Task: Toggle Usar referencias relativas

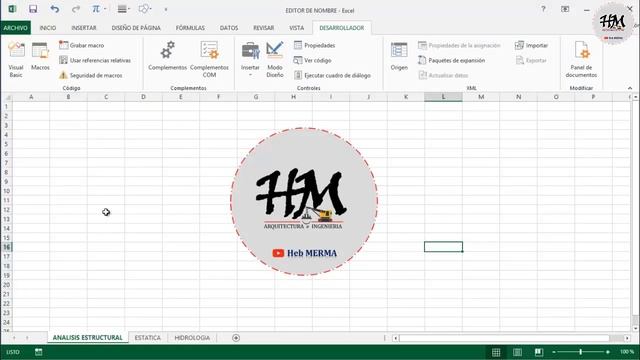Action: click(x=95, y=60)
